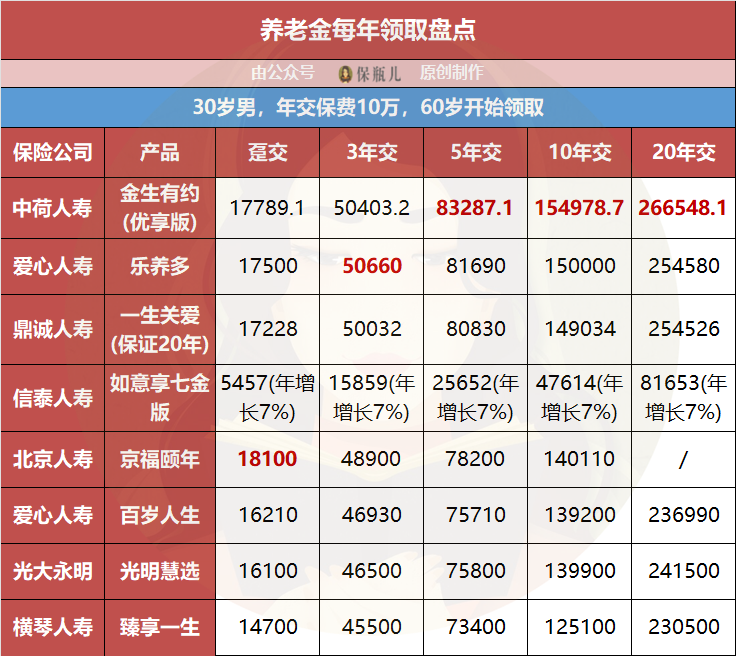Select the 5年交 column header
This screenshot has width=736, height=656.
476,153
